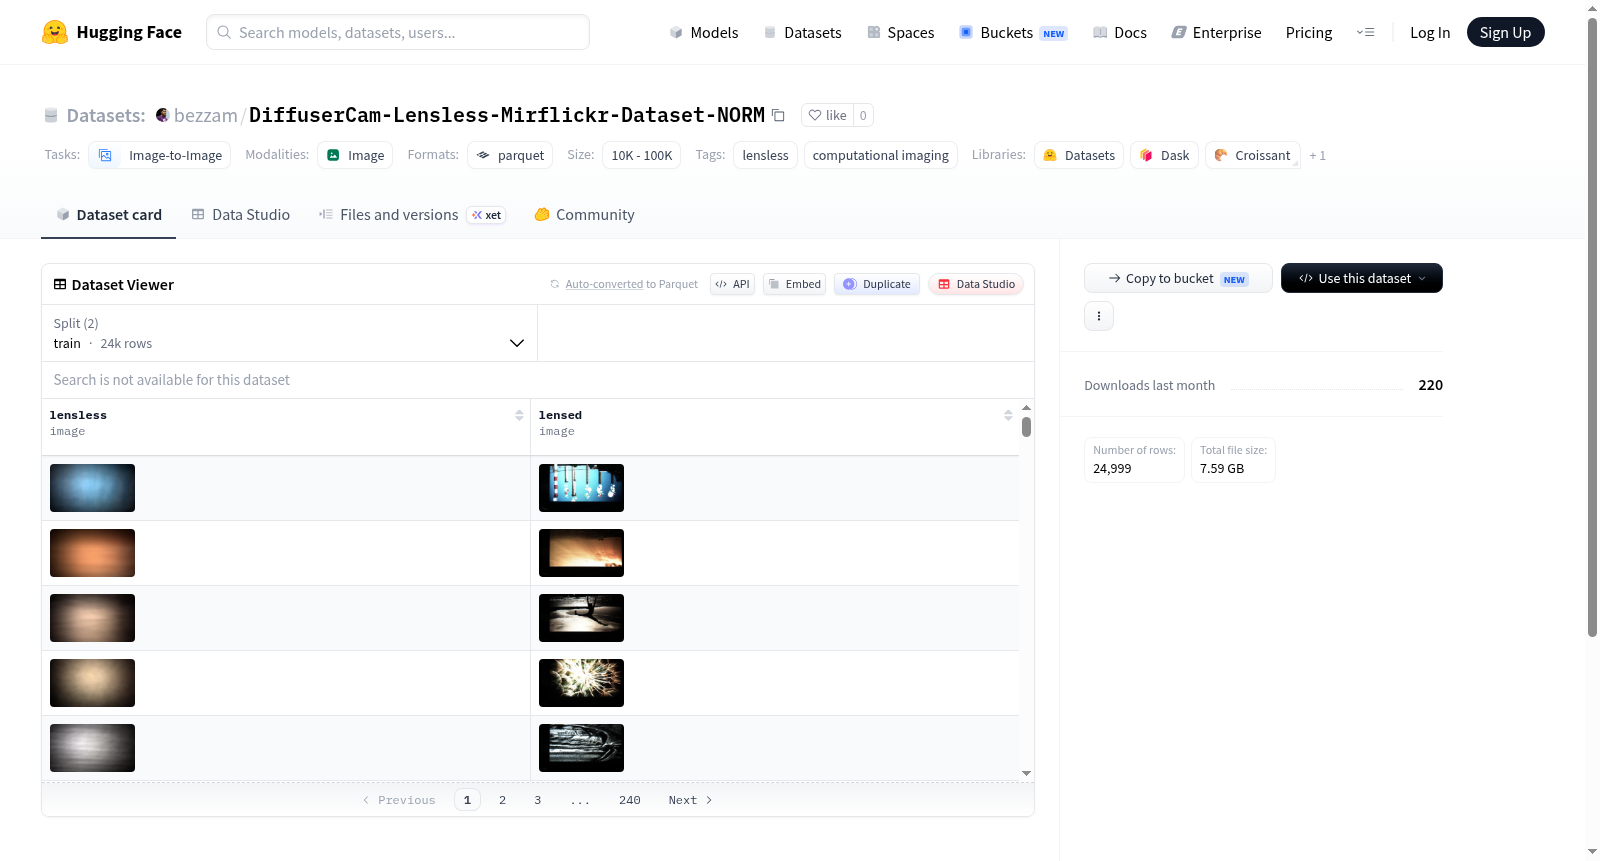
Task: Go to Models page
Action: pyautogui.click(x=704, y=32)
